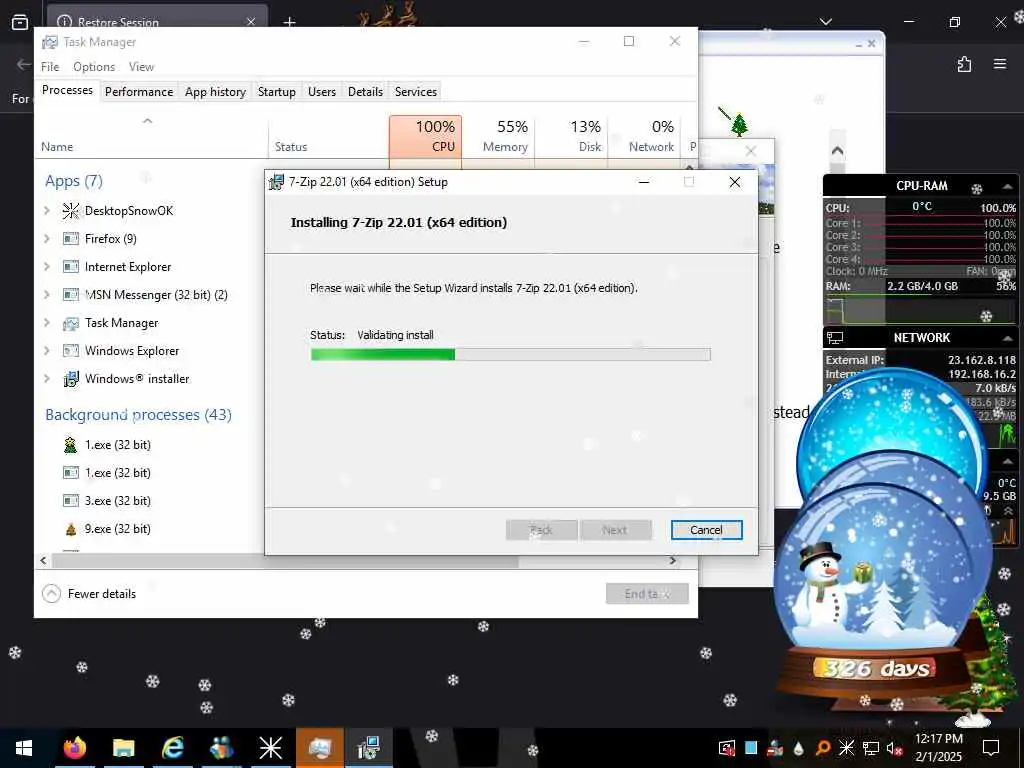1024x768 pixels.
Task: Select the Processes tab
Action: pyautogui.click(x=67, y=90)
